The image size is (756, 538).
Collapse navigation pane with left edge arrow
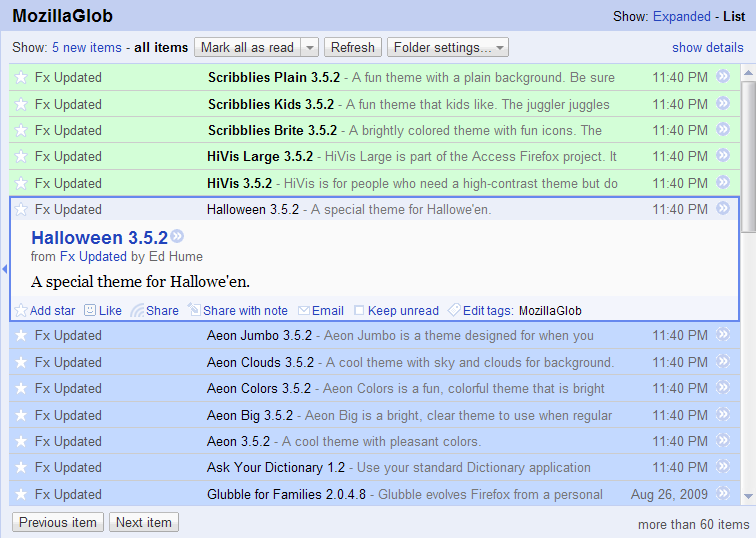tap(4, 269)
